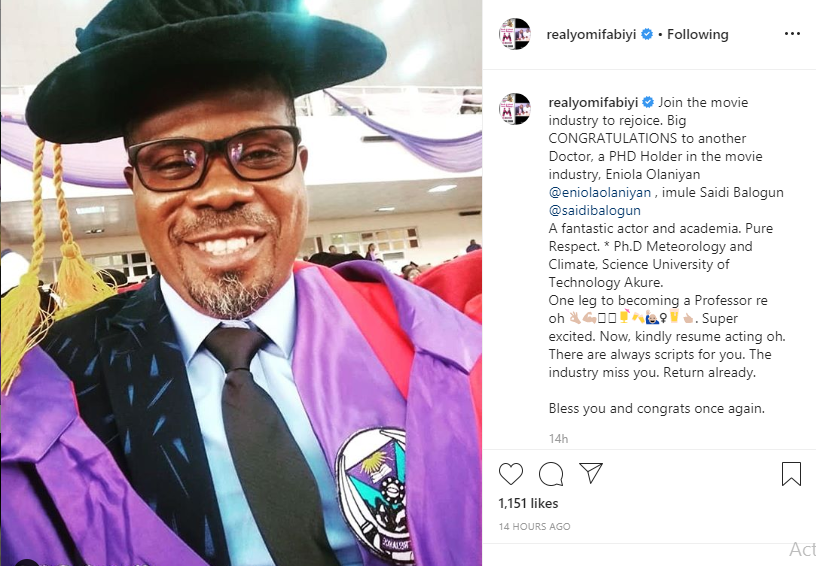This screenshot has width=816, height=566.
Task: Click caption profile avatar thumbnail
Action: pos(515,109)
